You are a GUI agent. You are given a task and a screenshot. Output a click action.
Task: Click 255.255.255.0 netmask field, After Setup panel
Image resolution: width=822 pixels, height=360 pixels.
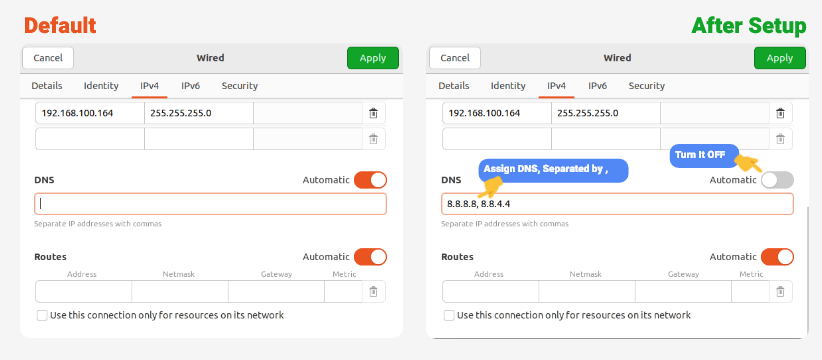[x=606, y=113]
